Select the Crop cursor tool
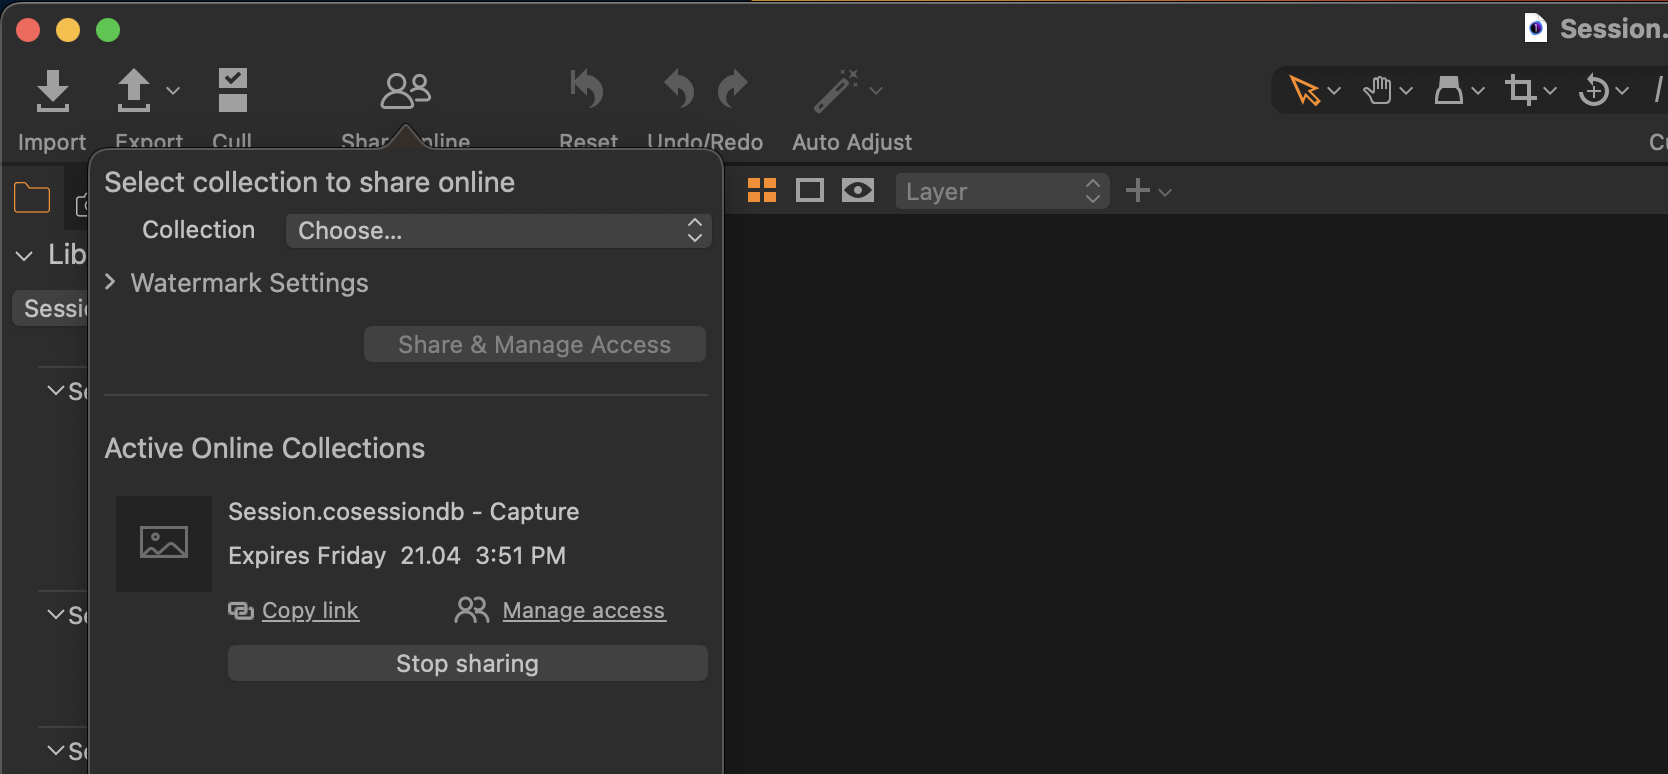 (x=1521, y=90)
